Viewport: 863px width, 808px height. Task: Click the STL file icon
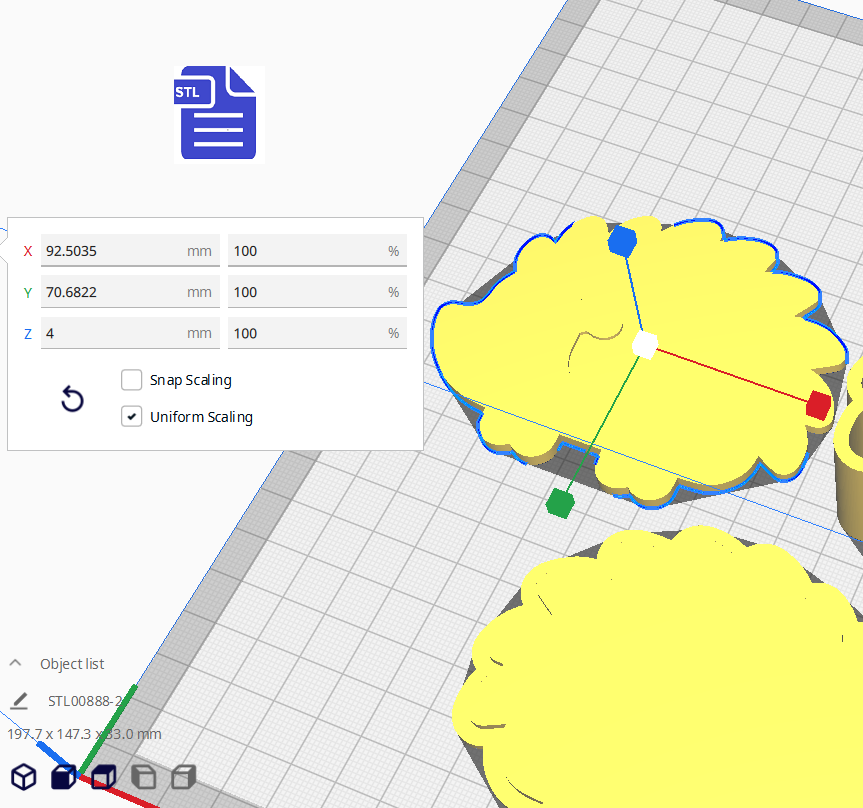point(218,113)
